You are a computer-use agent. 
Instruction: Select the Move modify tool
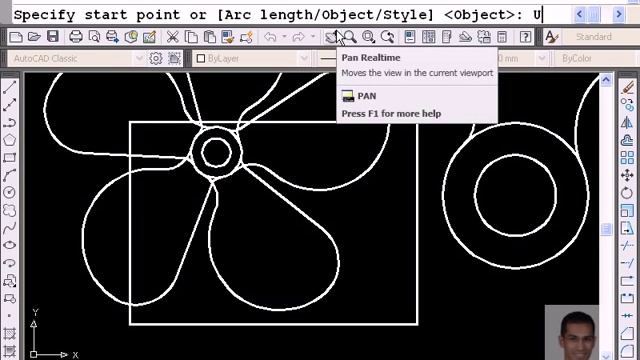(627, 175)
